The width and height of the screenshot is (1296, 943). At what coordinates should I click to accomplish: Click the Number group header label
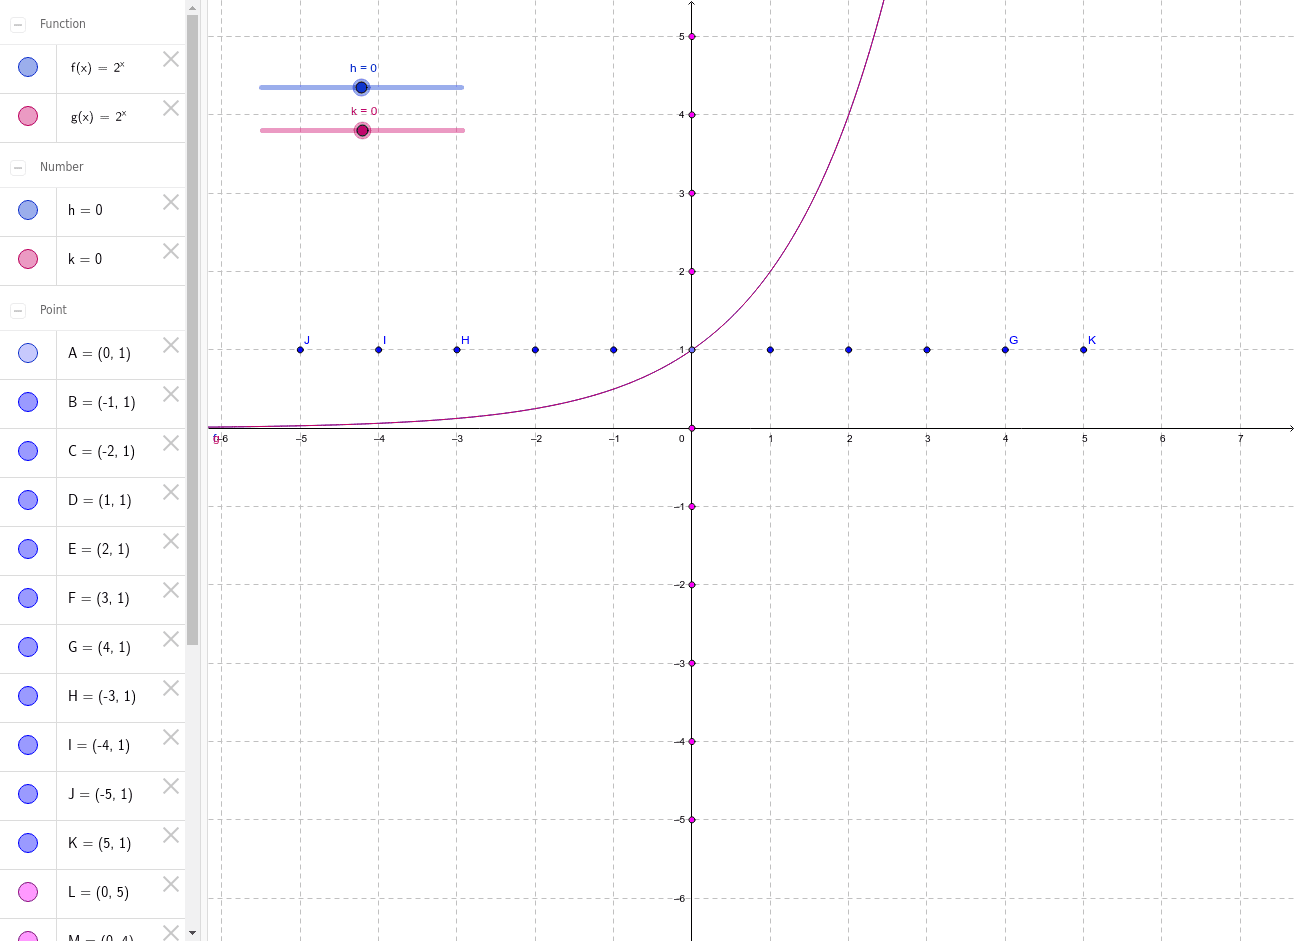[x=61, y=167]
